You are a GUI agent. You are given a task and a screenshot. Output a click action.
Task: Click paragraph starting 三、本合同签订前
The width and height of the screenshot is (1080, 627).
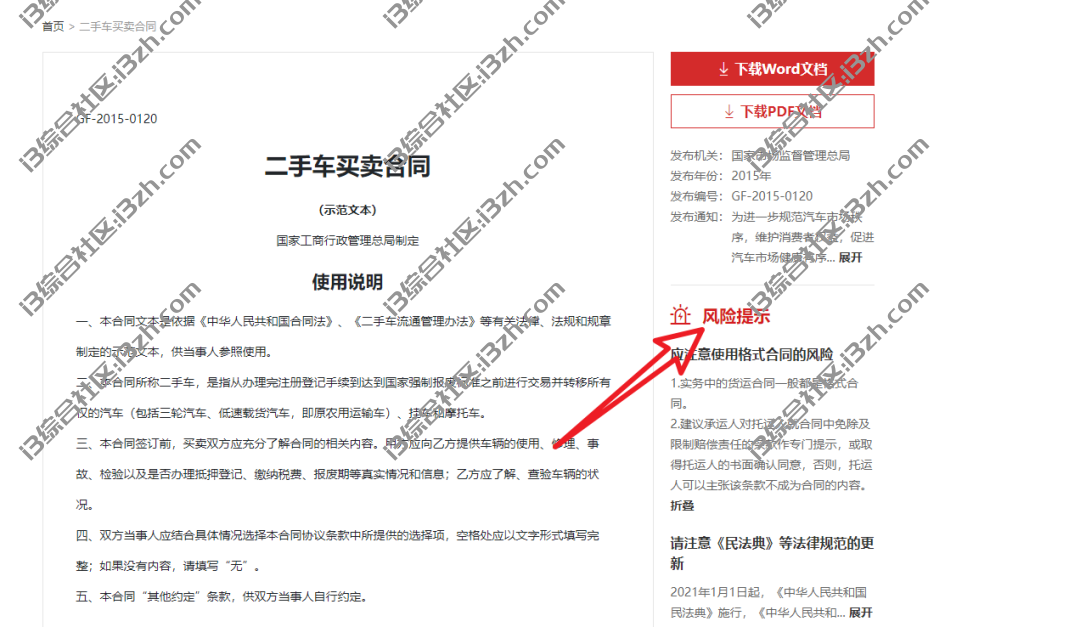[338, 474]
